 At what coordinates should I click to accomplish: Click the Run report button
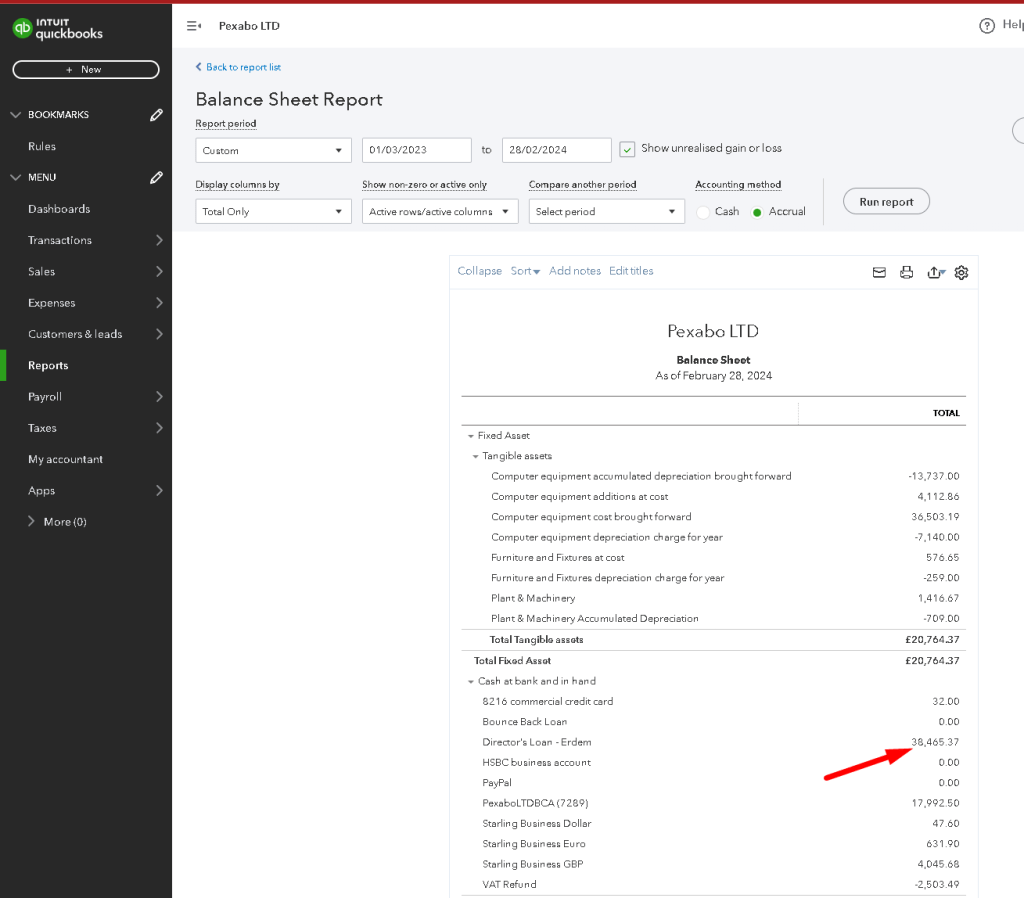[x=886, y=202]
